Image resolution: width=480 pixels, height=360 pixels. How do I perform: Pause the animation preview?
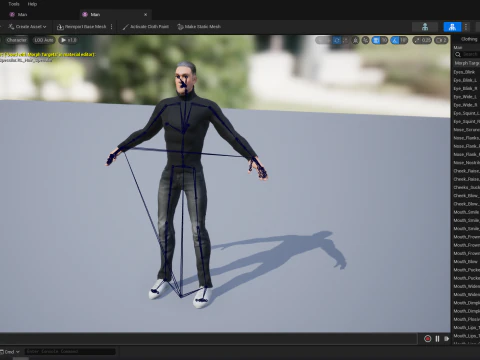(437, 339)
